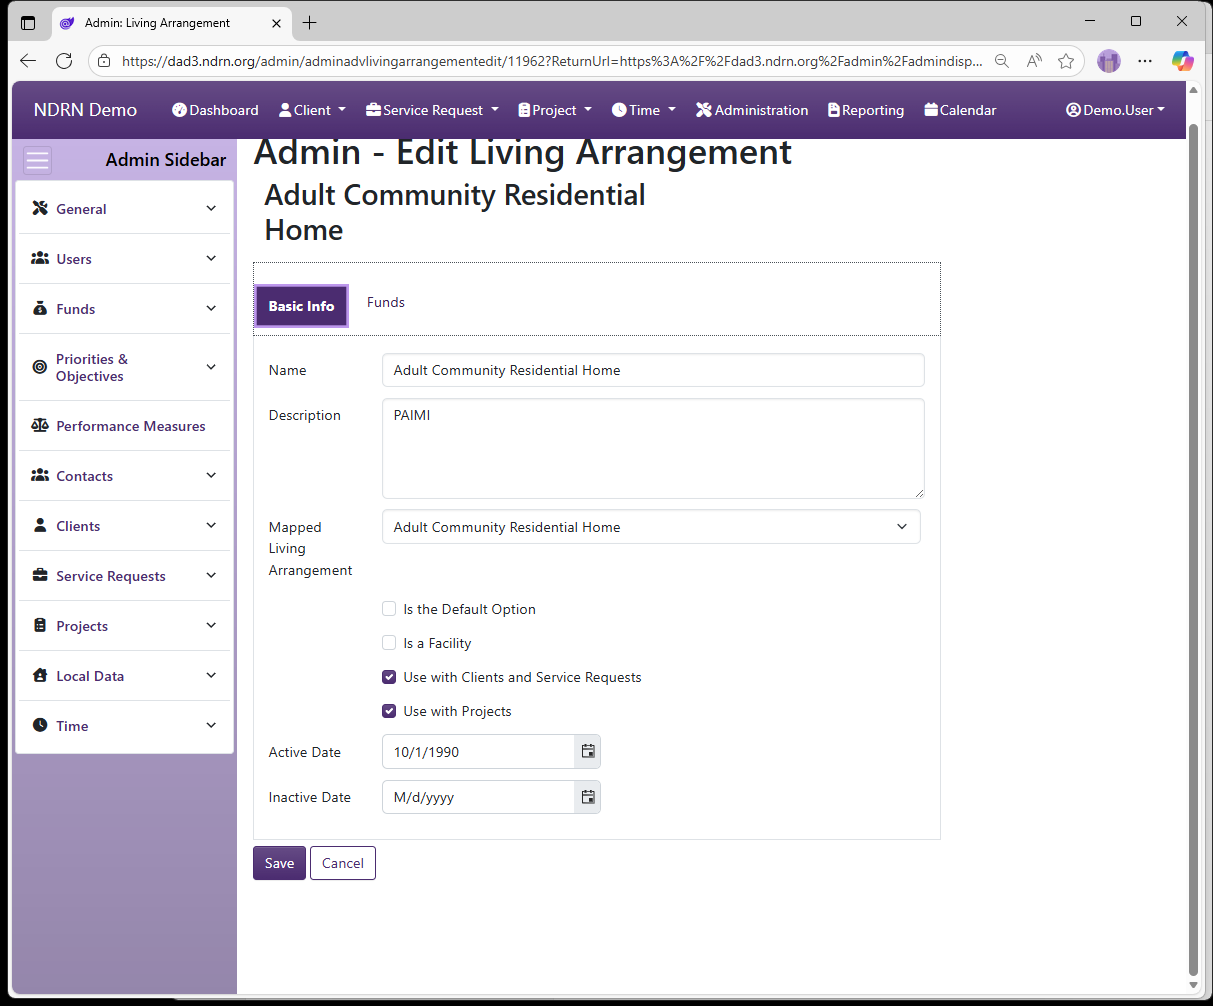Click the Time clock icon in sidebar

40,725
